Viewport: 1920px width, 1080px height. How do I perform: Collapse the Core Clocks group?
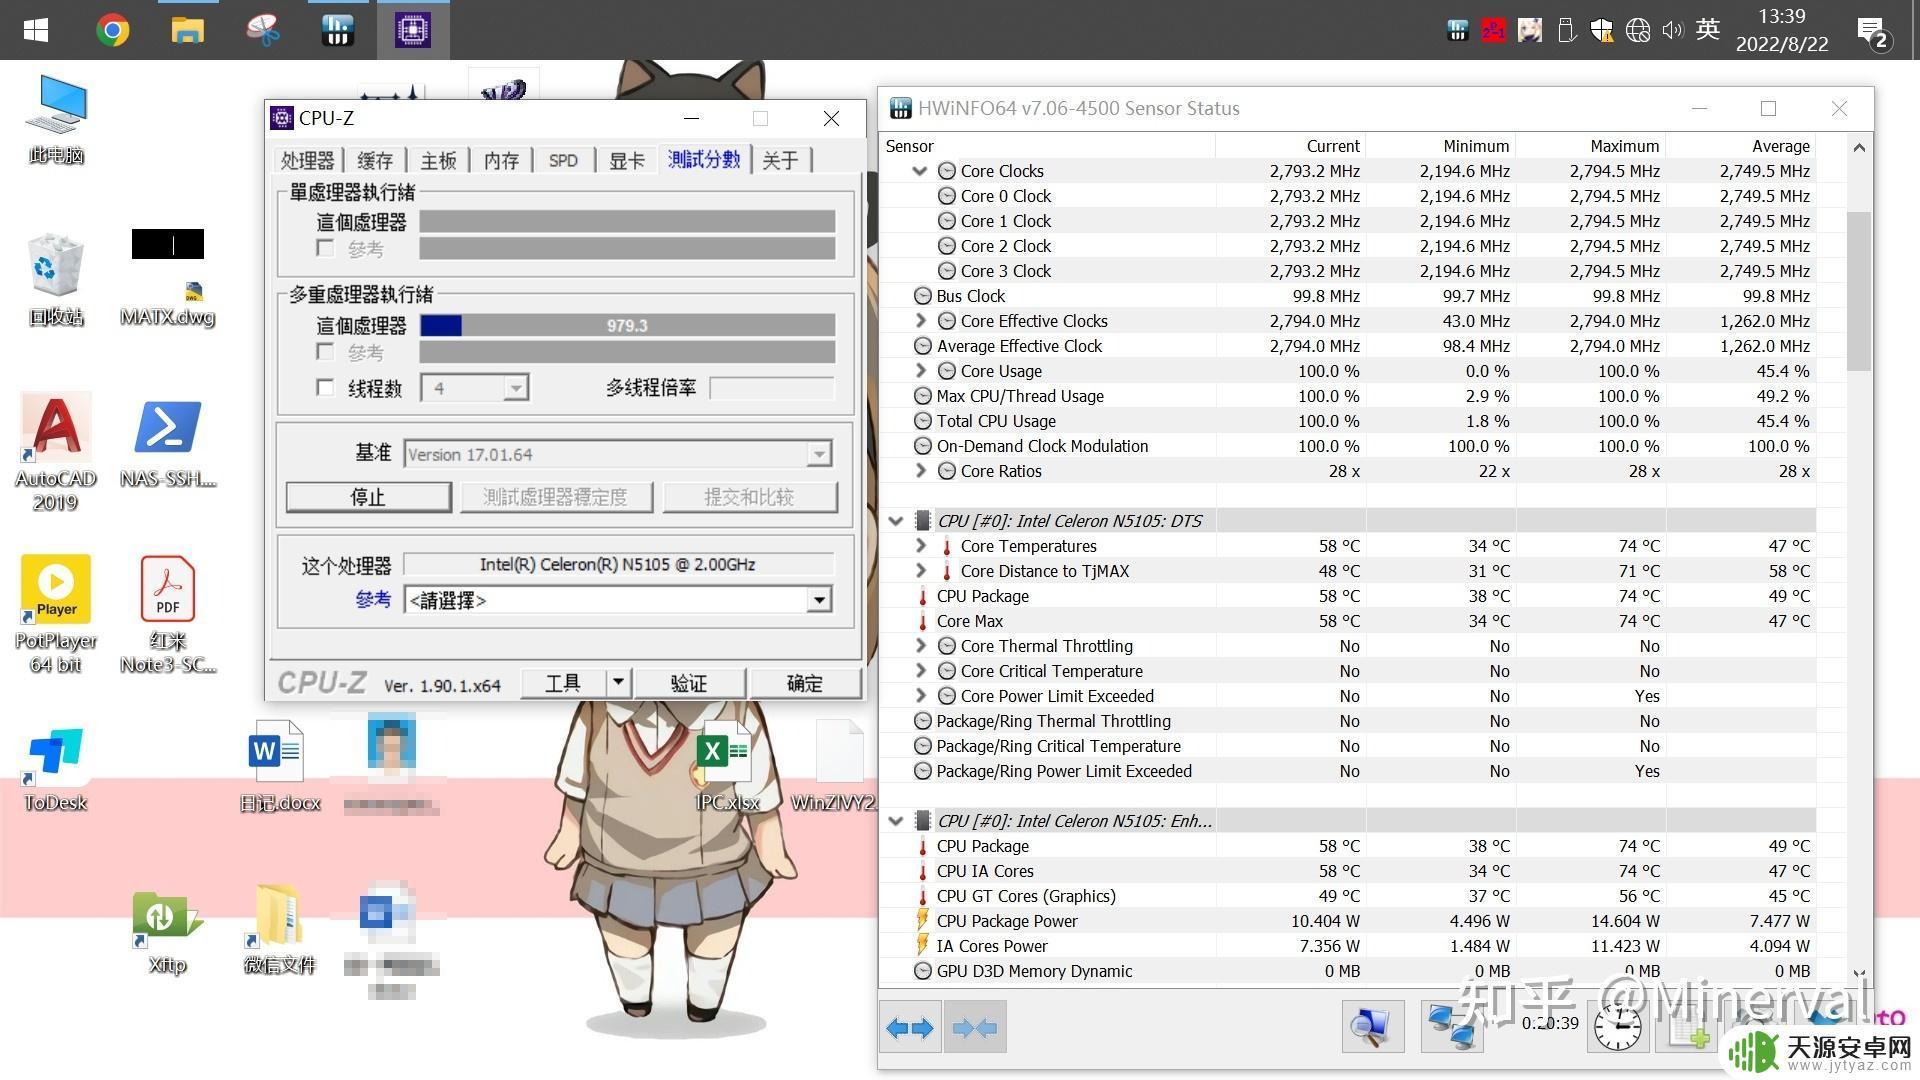point(920,171)
